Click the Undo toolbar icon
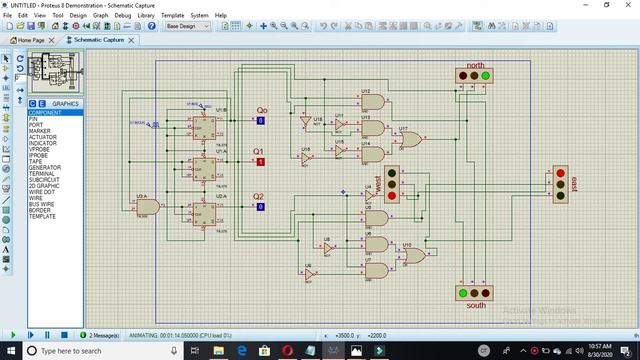The width and height of the screenshot is (640, 360). click(x=323, y=26)
